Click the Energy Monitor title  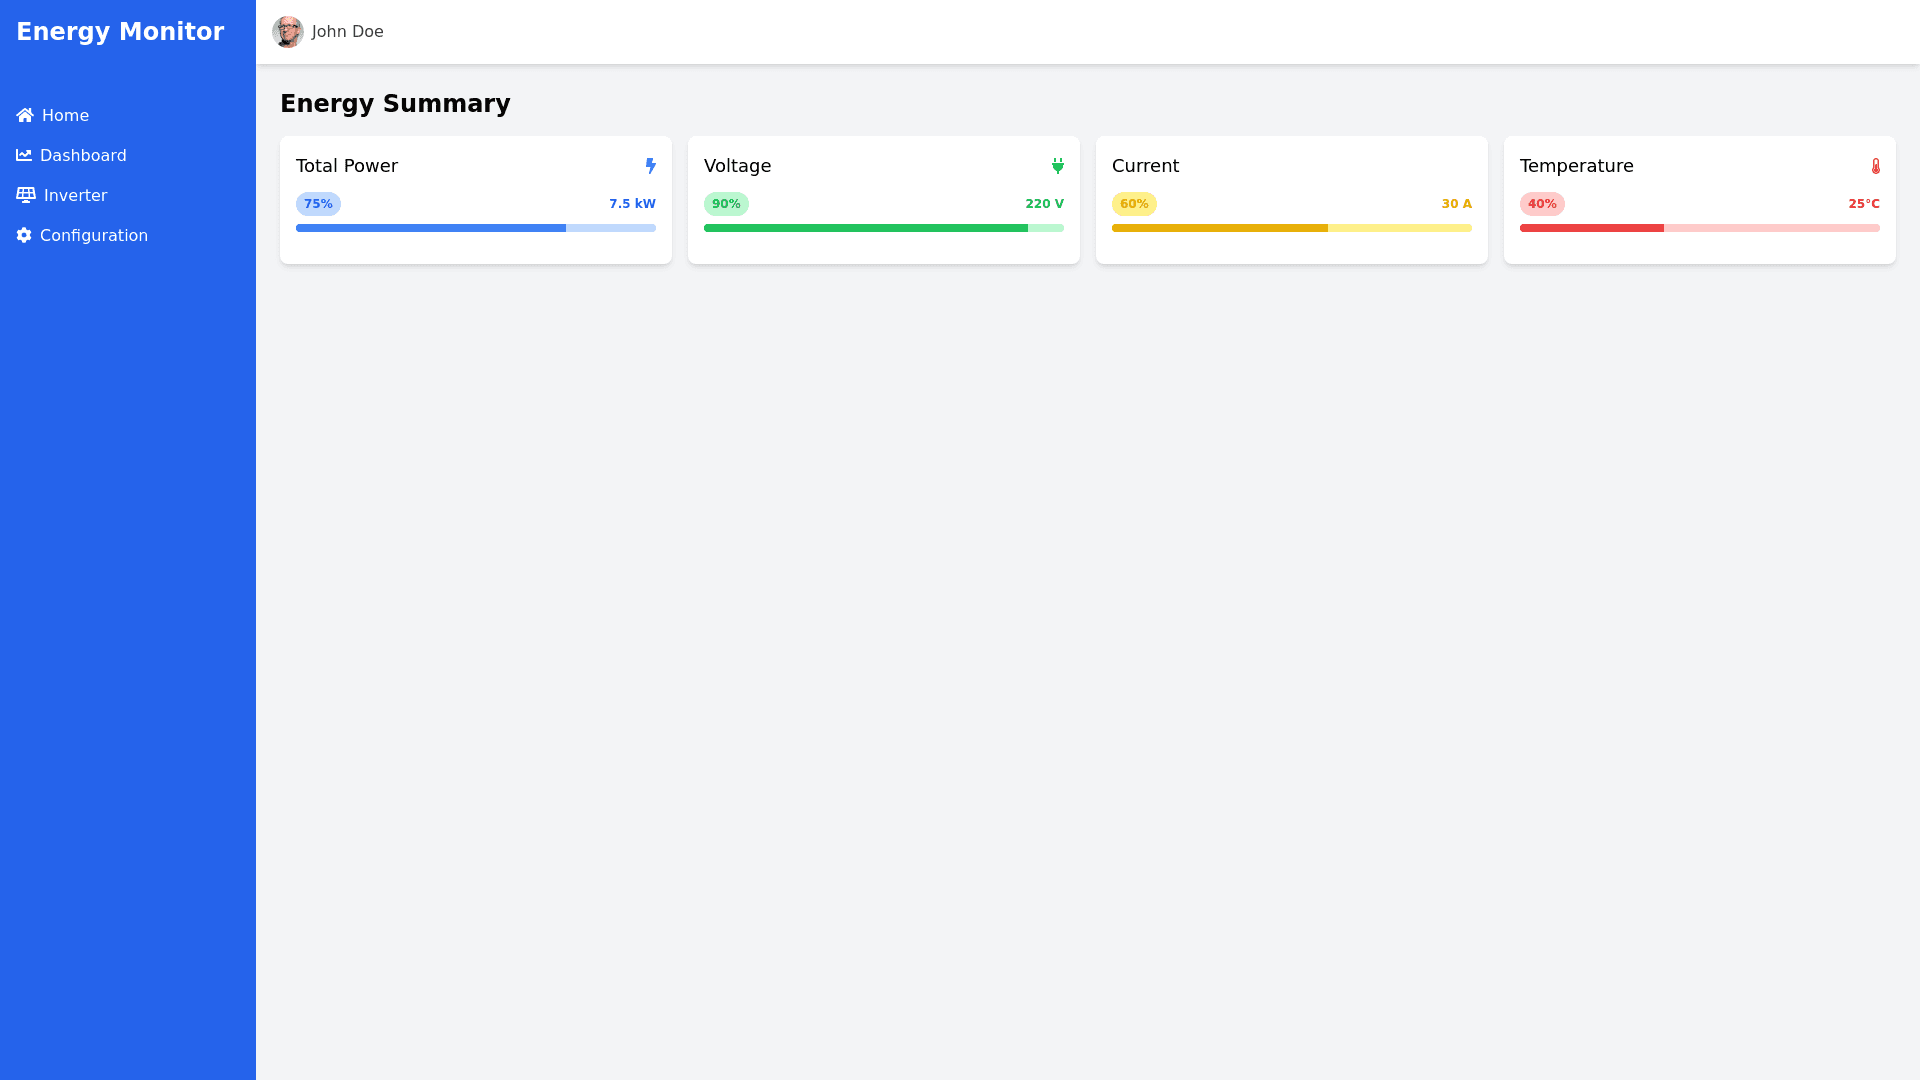120,32
